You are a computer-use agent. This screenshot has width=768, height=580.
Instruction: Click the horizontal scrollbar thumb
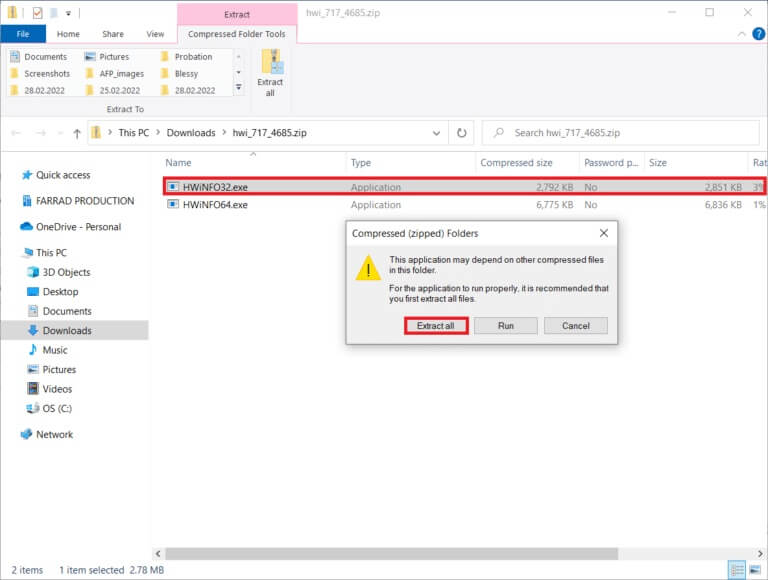[x=392, y=554]
